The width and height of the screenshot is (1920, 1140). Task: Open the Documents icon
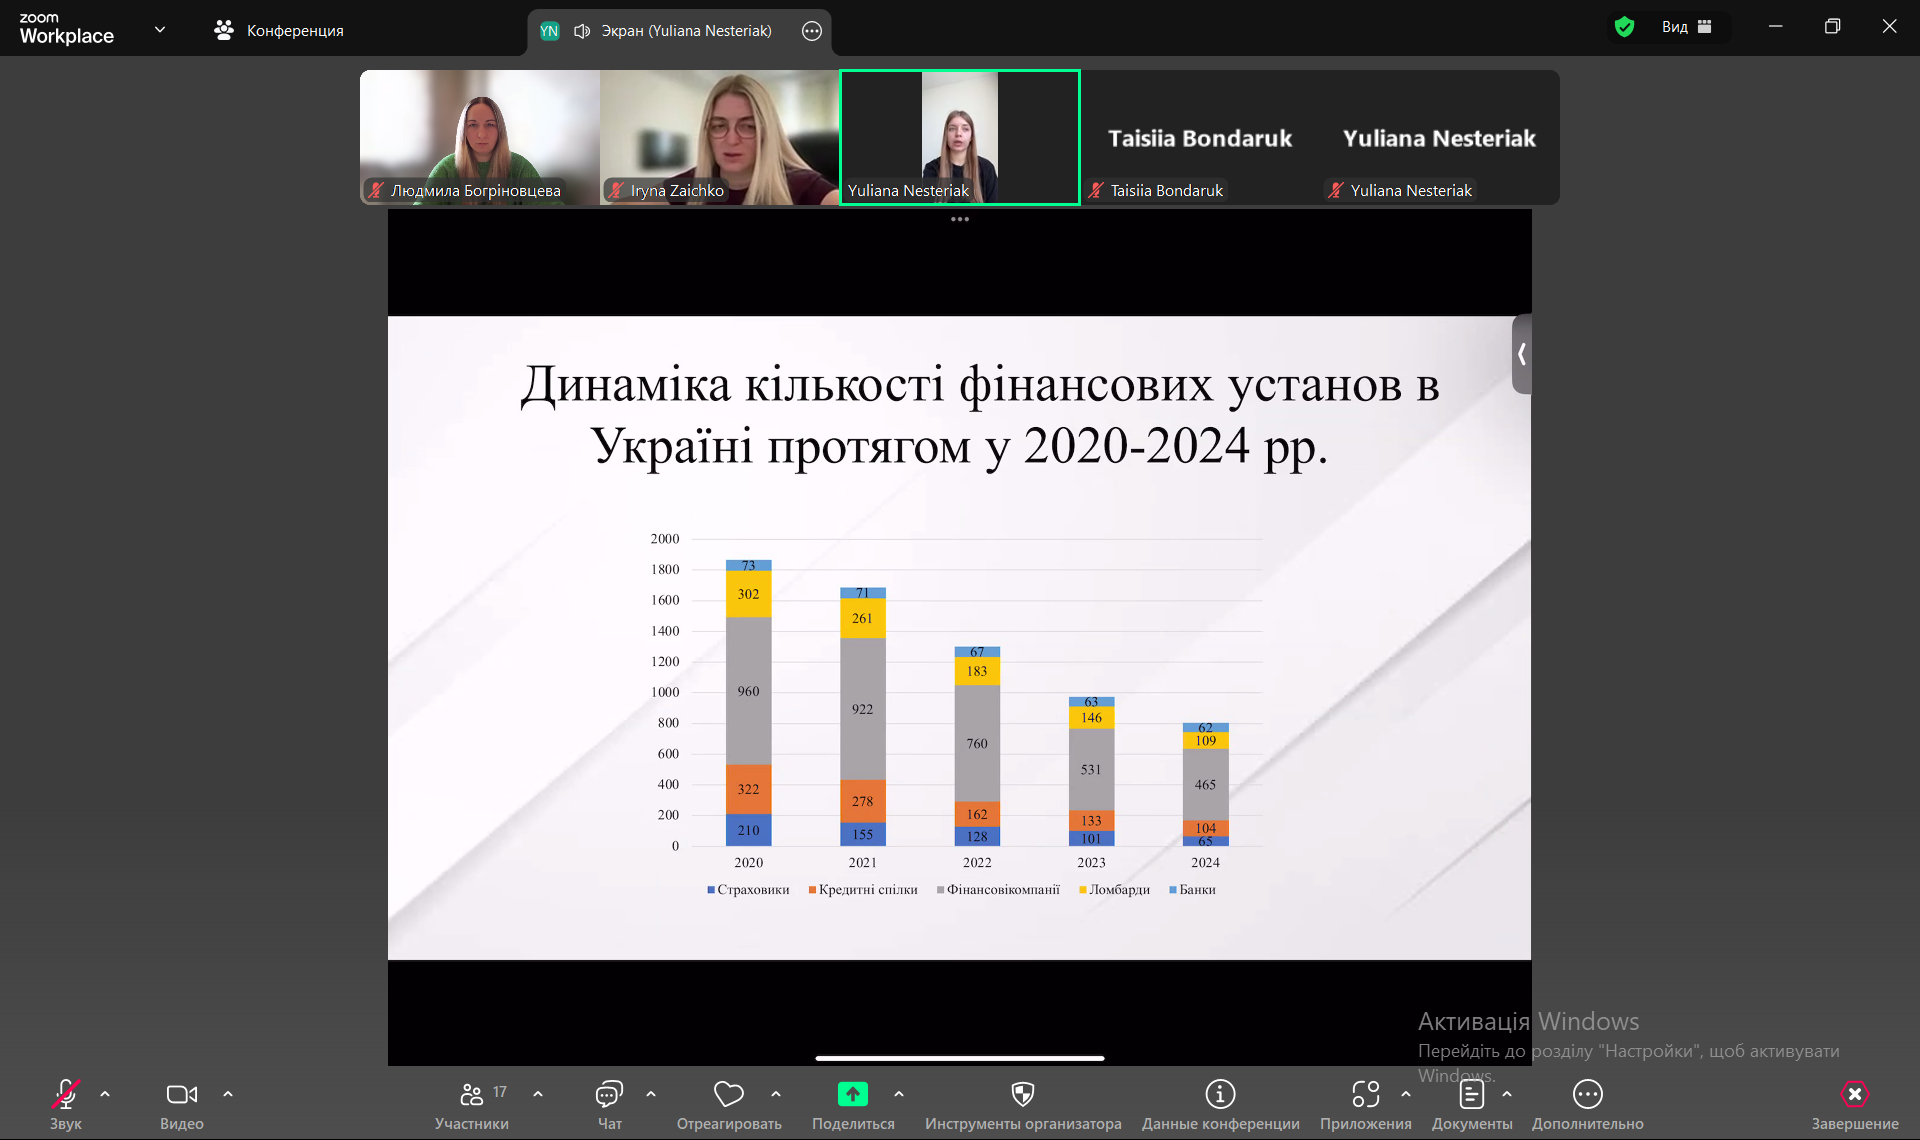[1471, 1094]
